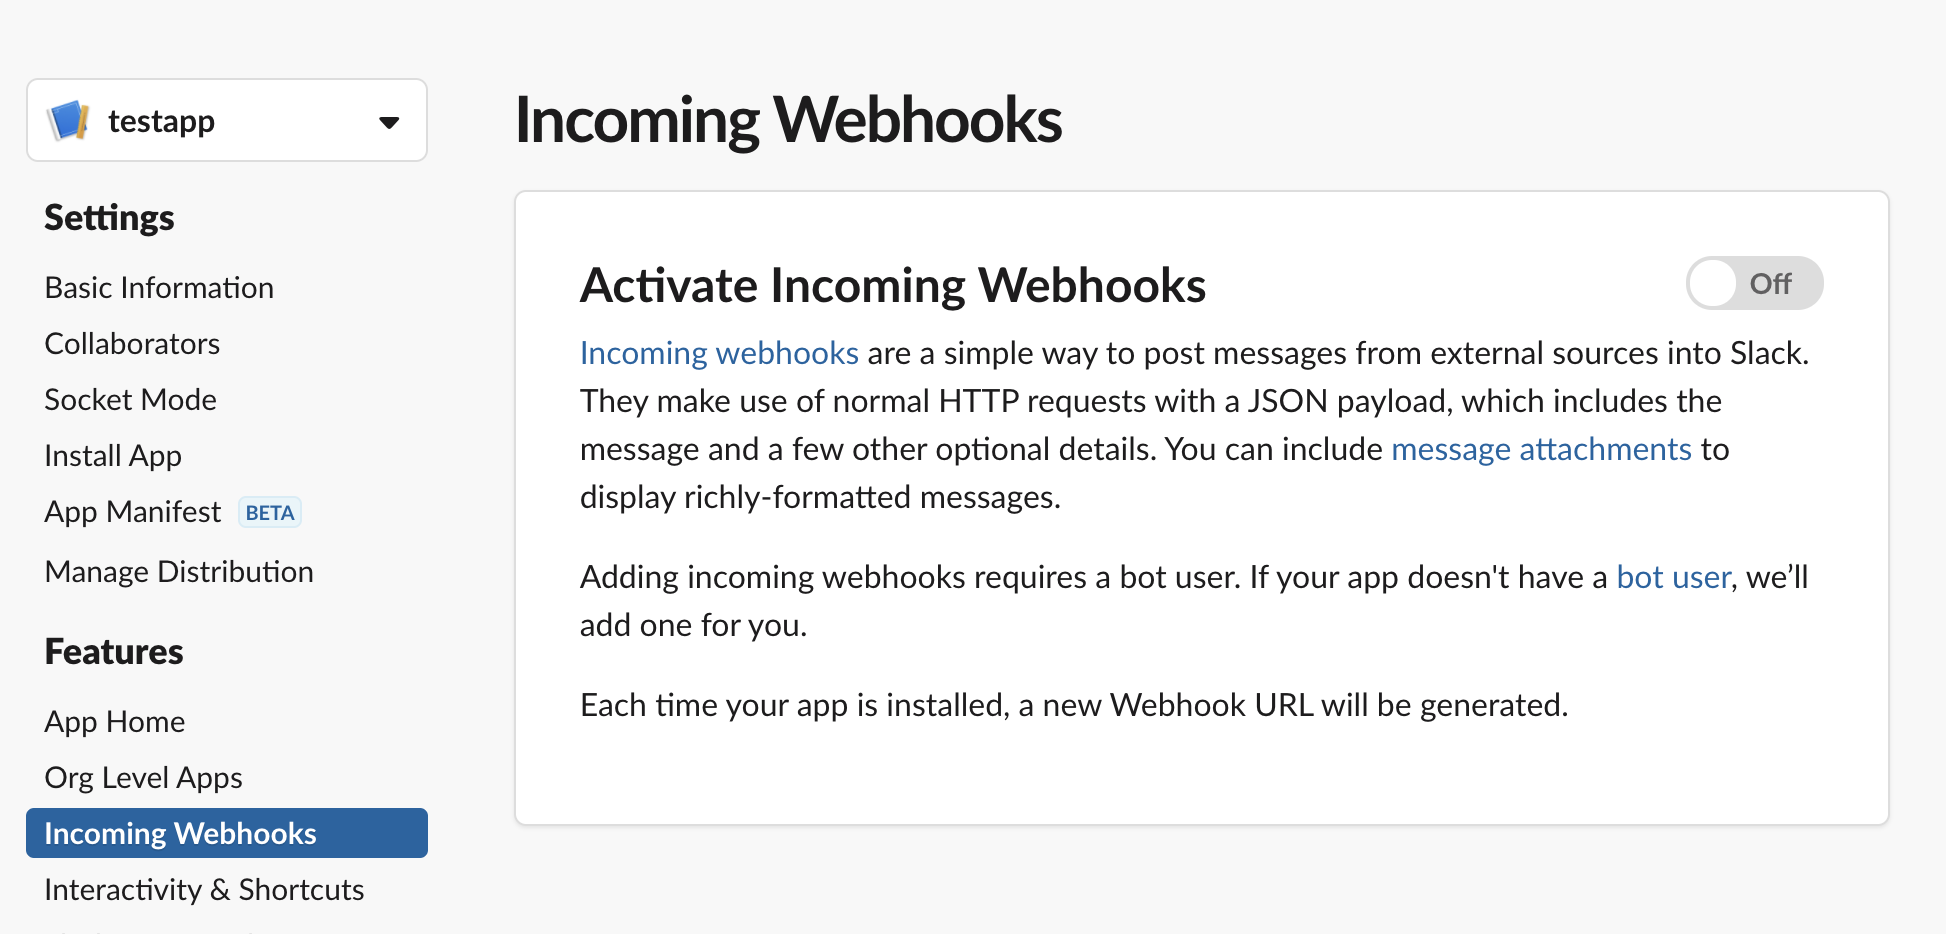Open the testapp app selector dropdown
This screenshot has width=1946, height=934.
226,121
